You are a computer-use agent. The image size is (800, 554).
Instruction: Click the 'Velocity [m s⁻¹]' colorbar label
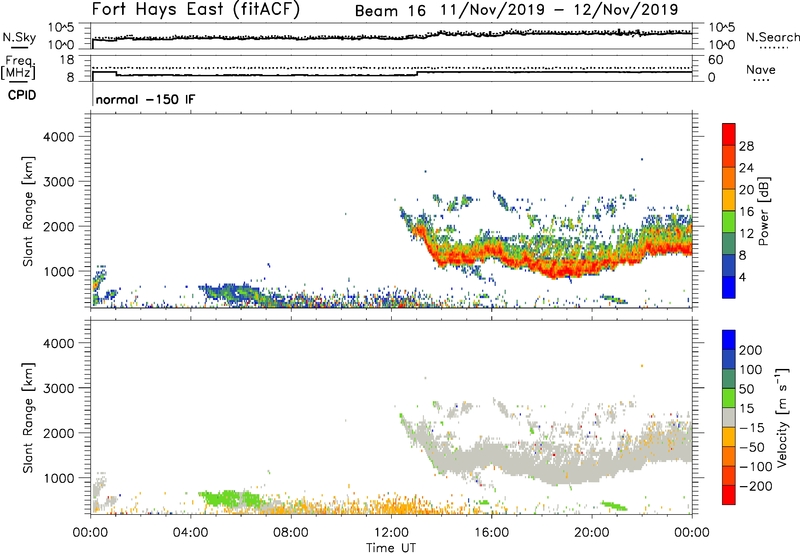[x=782, y=417]
